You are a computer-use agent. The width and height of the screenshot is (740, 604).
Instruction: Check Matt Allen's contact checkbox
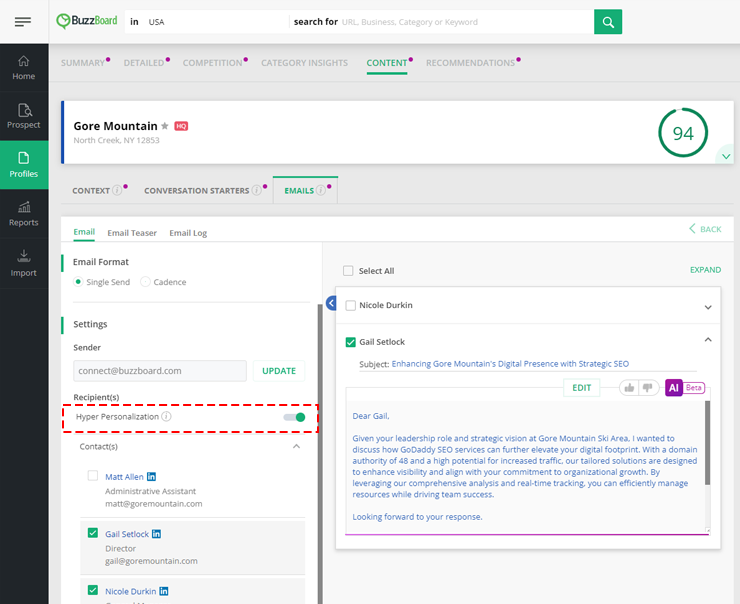point(93,476)
